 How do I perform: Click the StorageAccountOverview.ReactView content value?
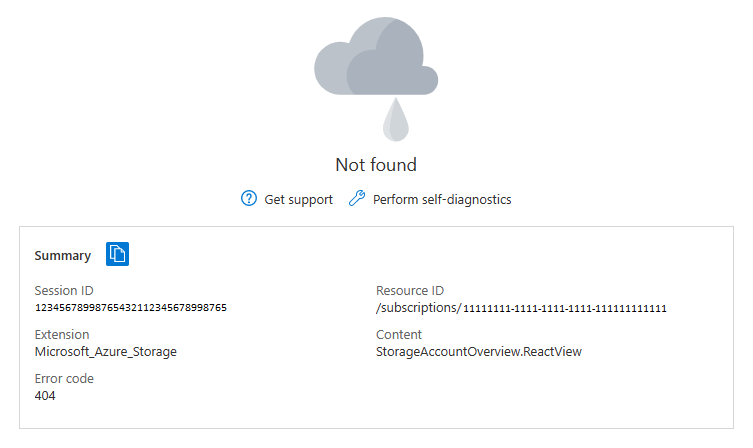point(478,351)
